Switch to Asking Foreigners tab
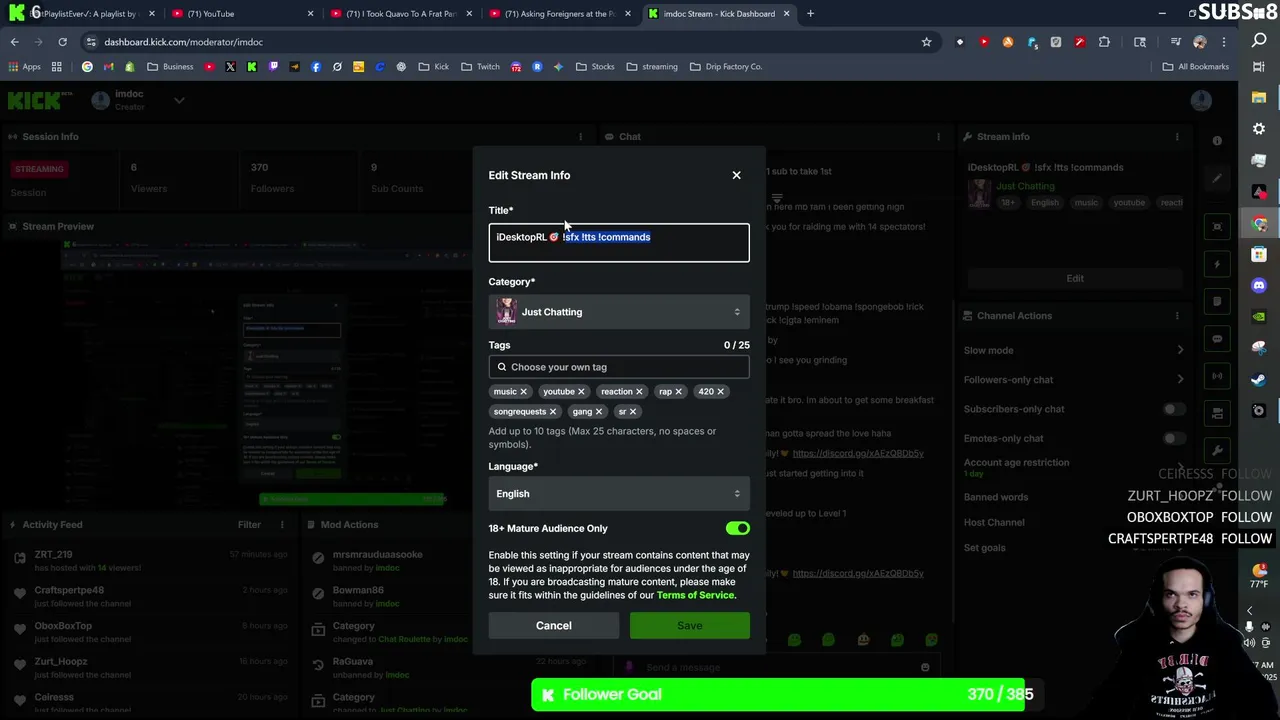This screenshot has width=1280, height=720. point(560,14)
